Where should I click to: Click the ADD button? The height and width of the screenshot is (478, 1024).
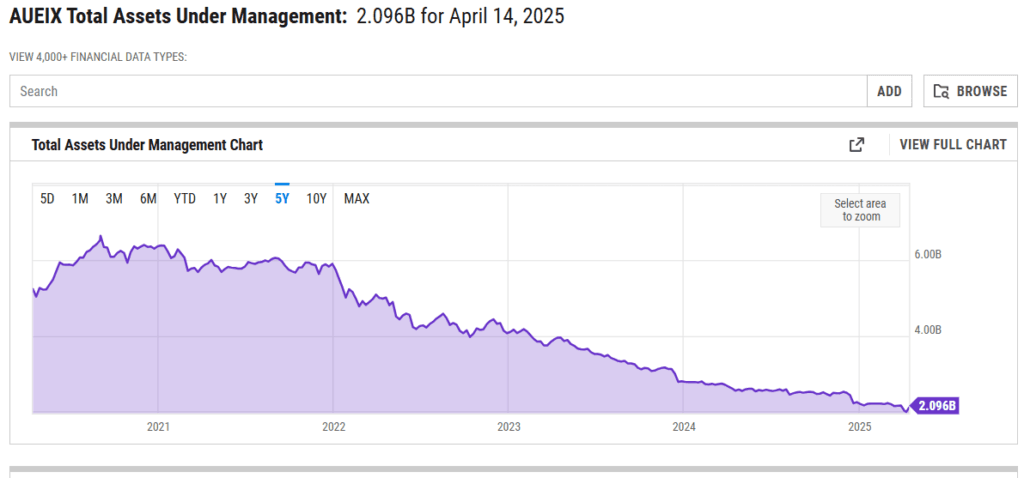(x=889, y=91)
